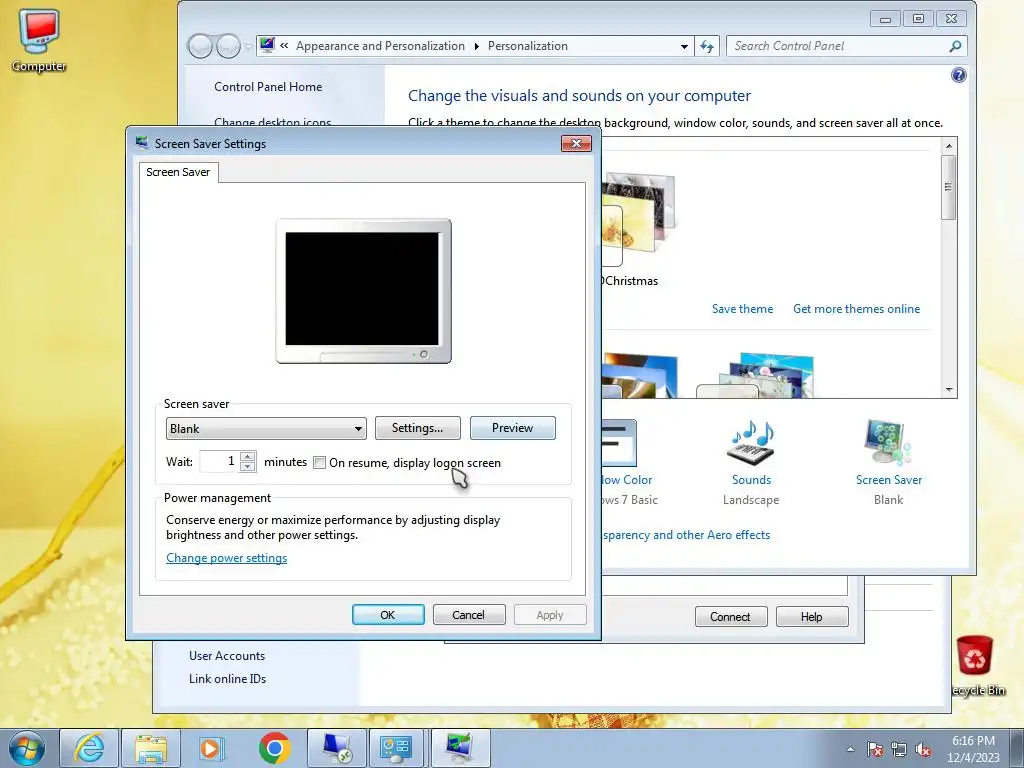Close Screen Saver Settings dialog
Image resolution: width=1024 pixels, height=768 pixels.
(x=576, y=144)
